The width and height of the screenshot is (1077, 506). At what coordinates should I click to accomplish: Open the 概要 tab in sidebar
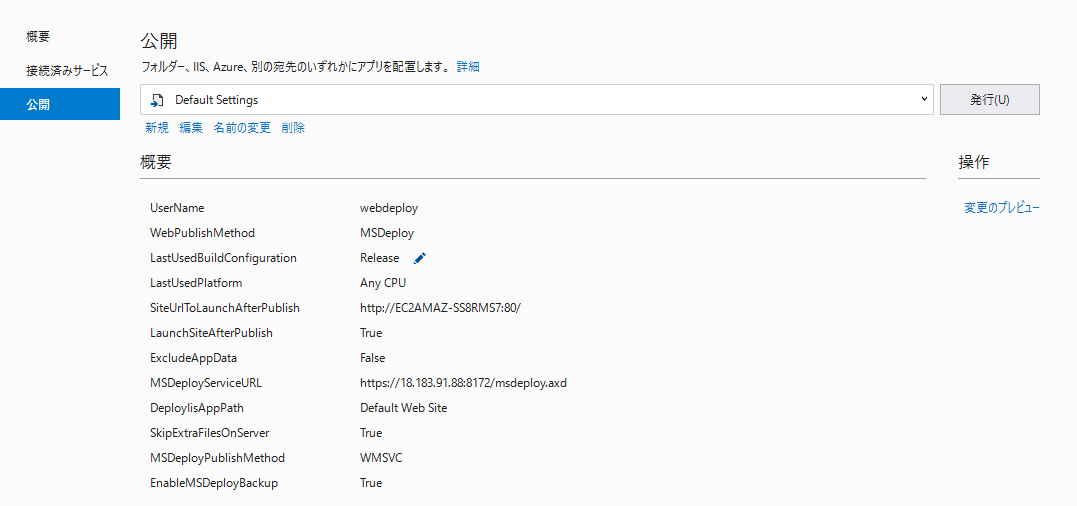(x=38, y=37)
